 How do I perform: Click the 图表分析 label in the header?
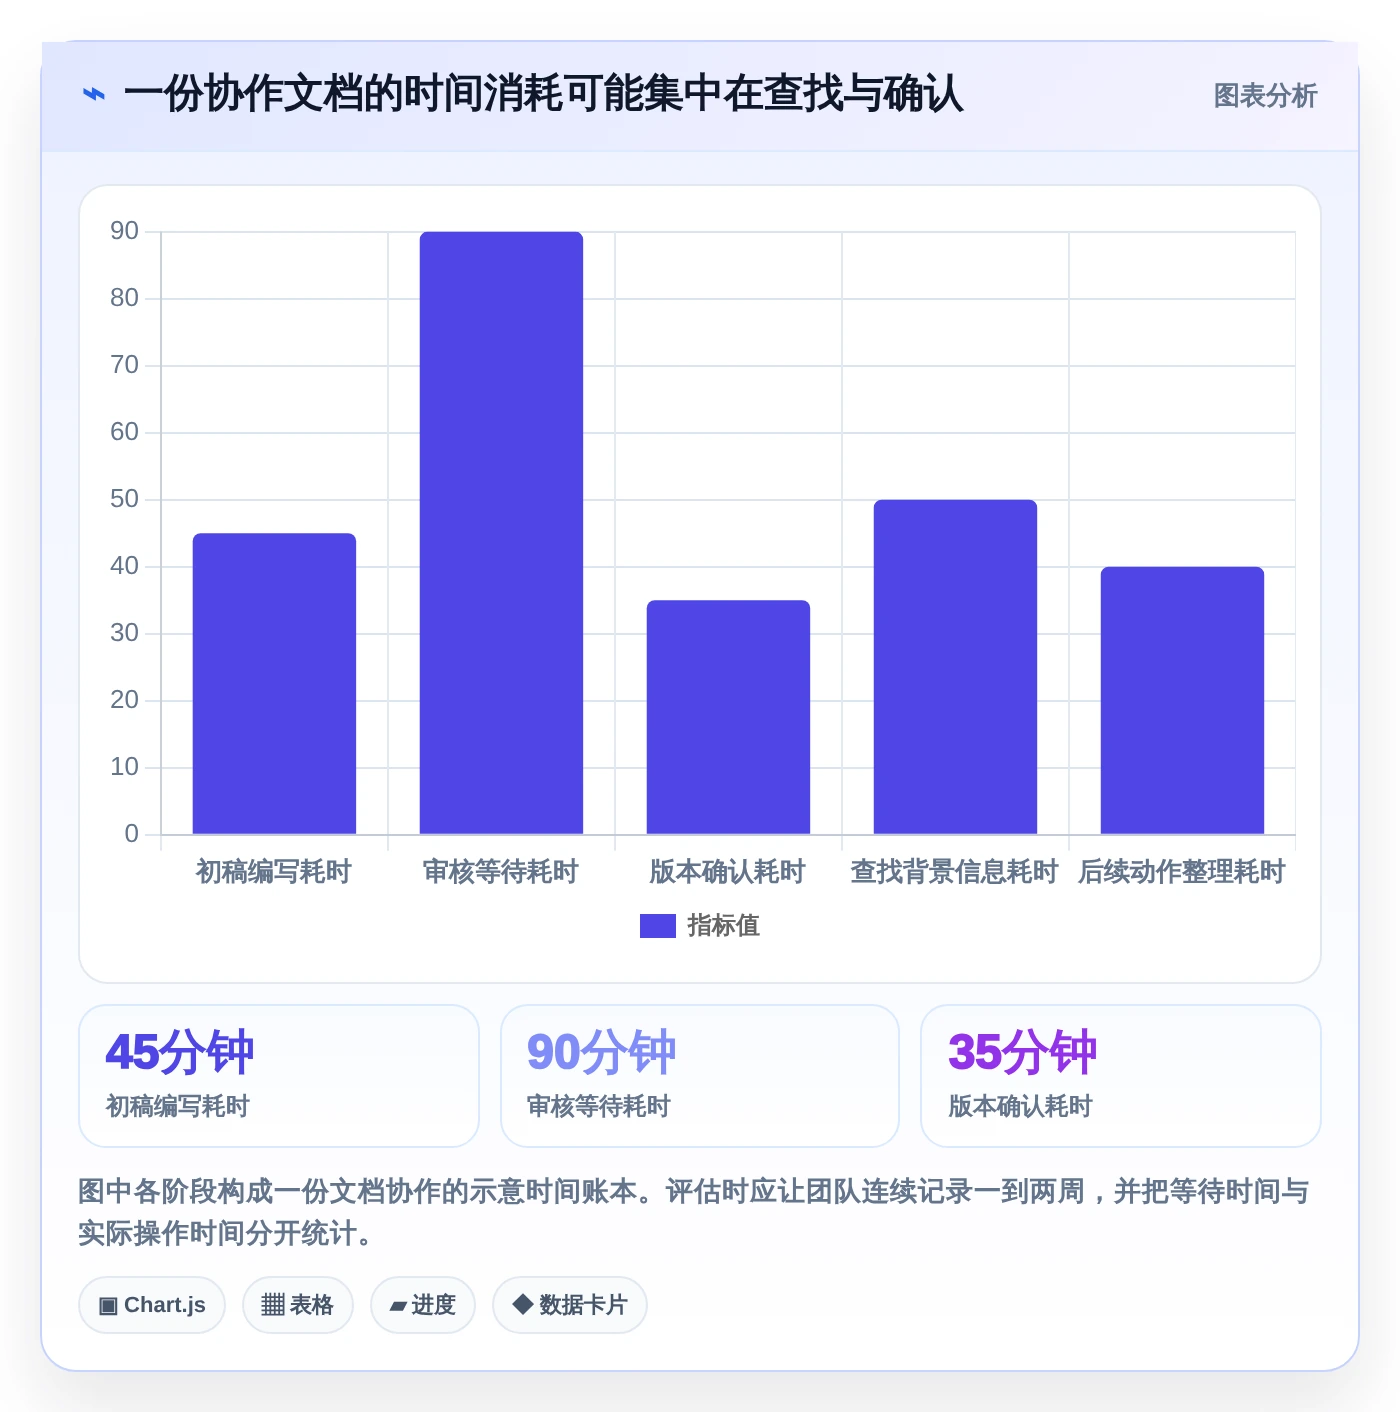(x=1265, y=96)
